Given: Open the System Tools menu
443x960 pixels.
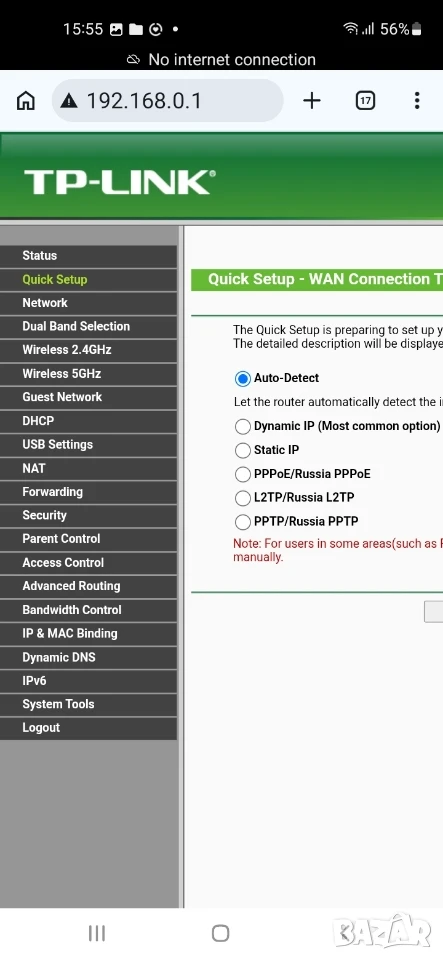Looking at the screenshot, I should coord(88,704).
